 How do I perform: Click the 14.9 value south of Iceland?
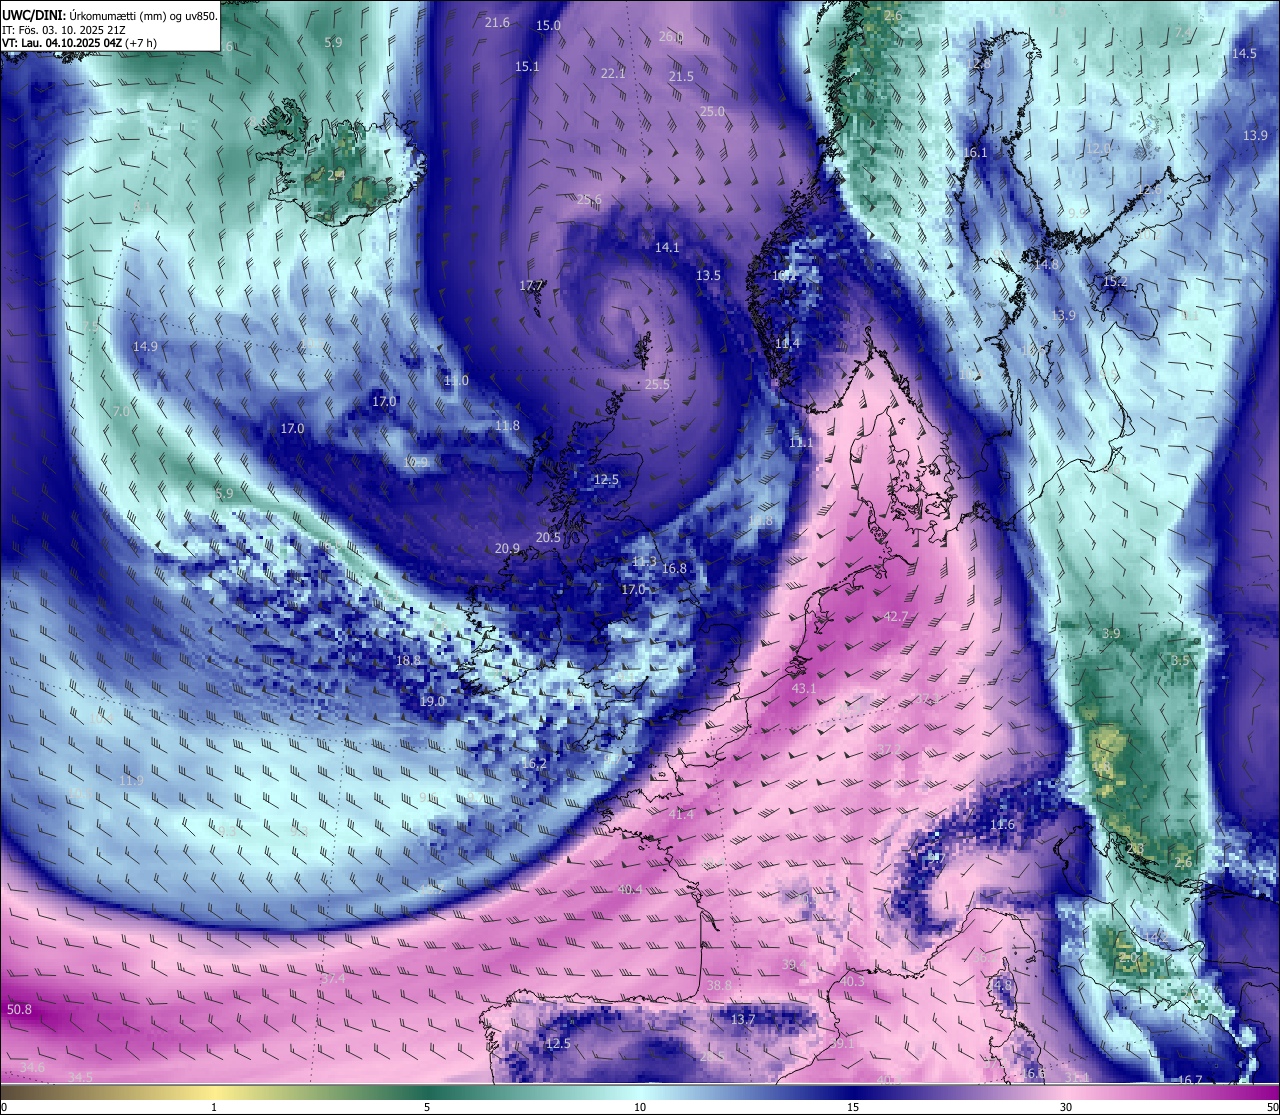145,347
